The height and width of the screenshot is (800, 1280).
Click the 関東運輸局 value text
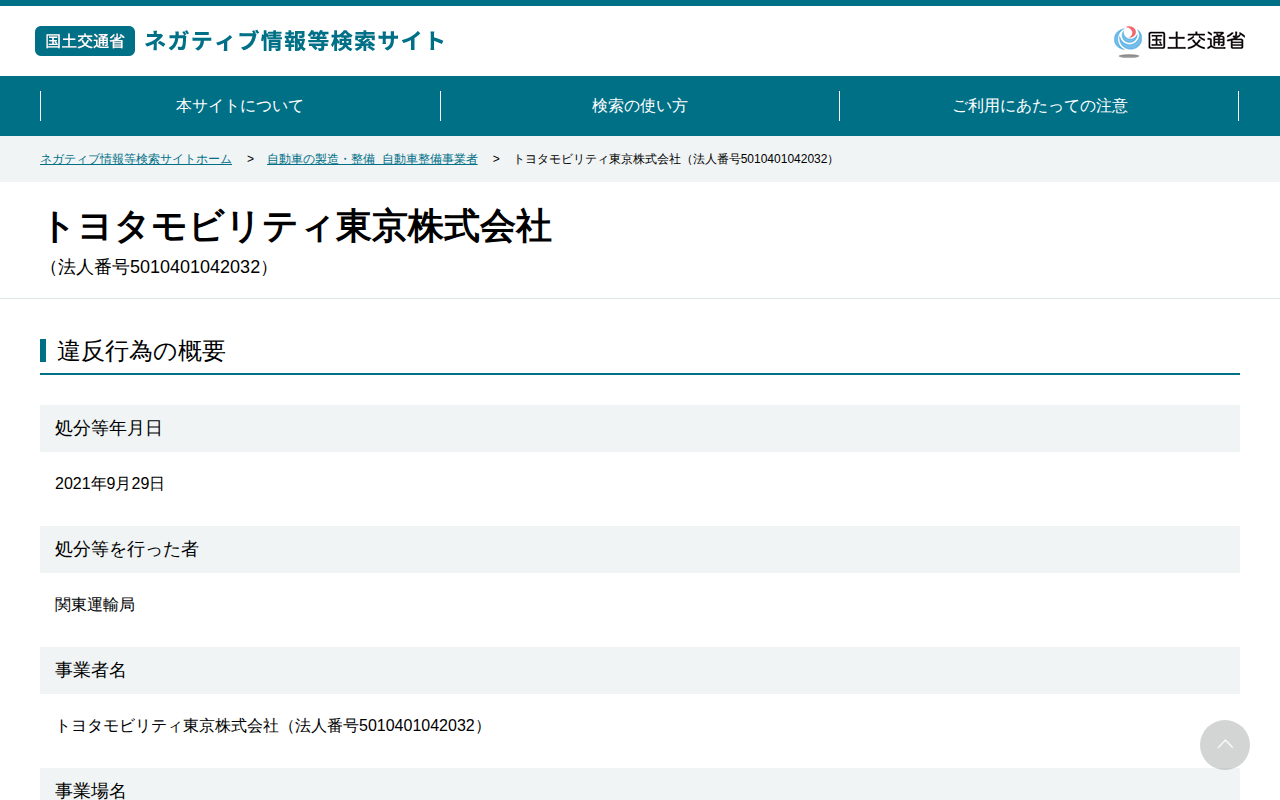point(95,605)
